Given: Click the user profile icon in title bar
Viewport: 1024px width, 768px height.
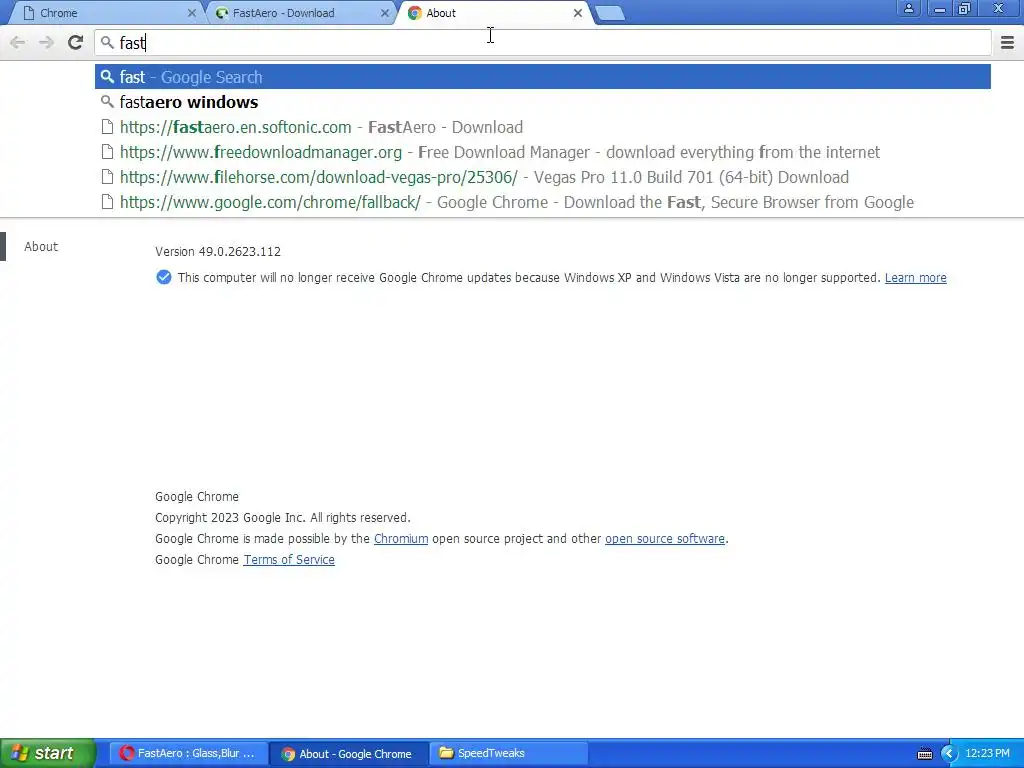Looking at the screenshot, I should tap(908, 8).
